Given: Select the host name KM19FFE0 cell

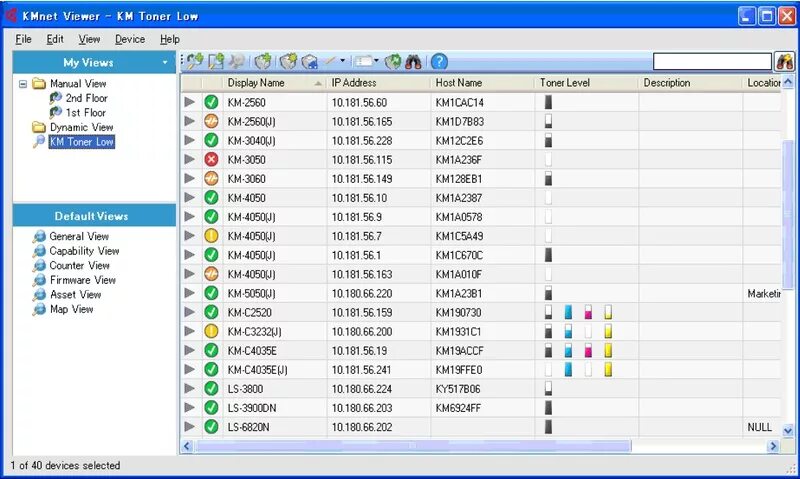Looking at the screenshot, I should (483, 369).
